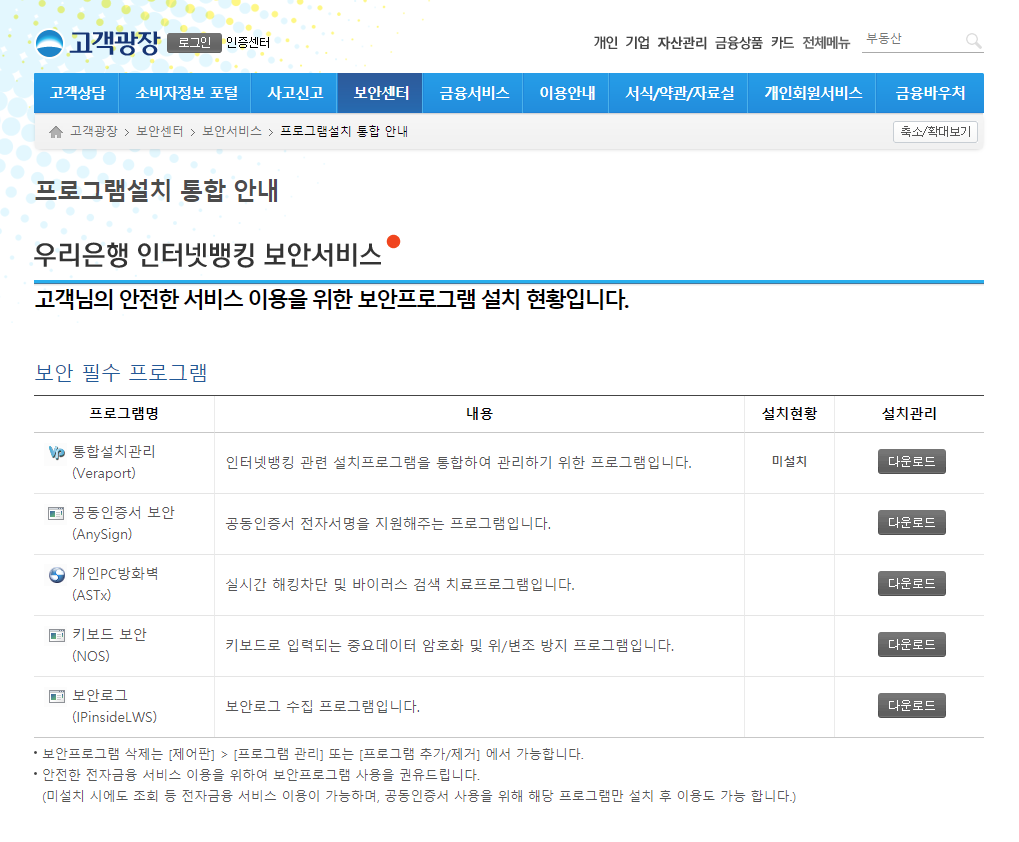Open the 자산관리 top menu
Image resolution: width=1019 pixels, height=842 pixels.
click(682, 43)
